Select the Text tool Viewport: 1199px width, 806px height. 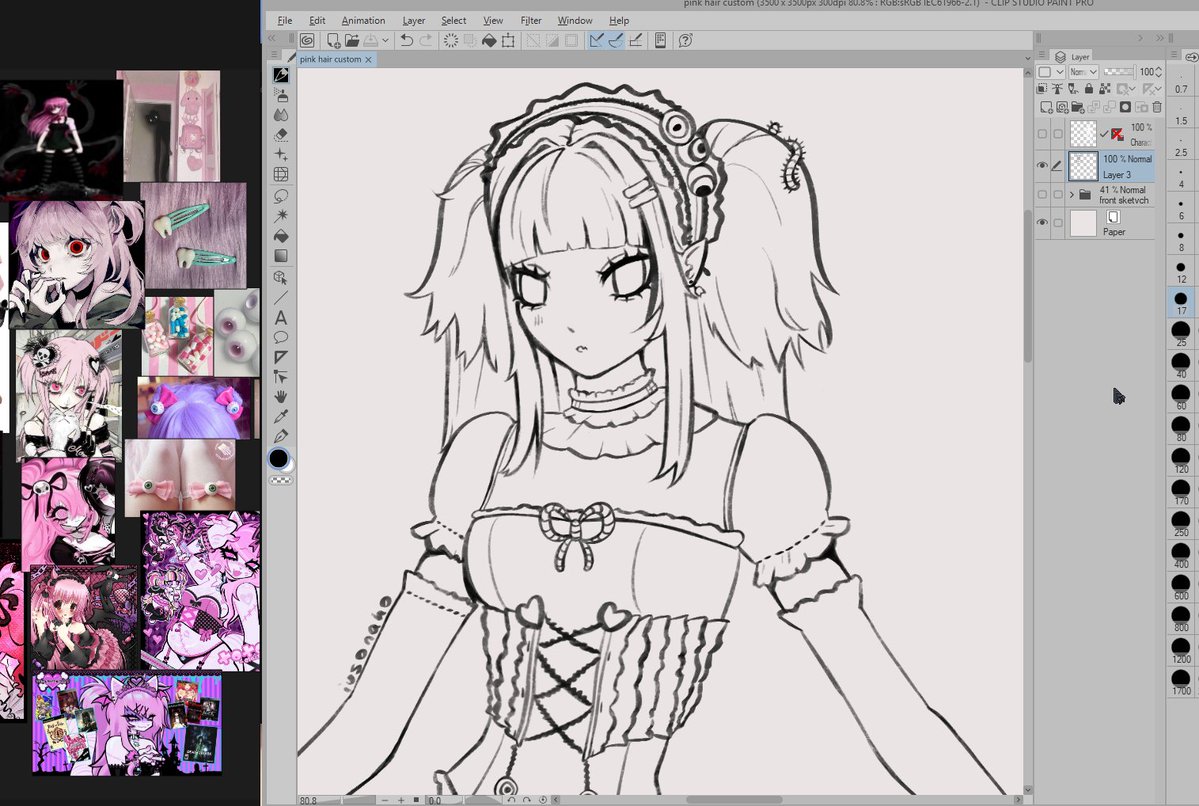(x=281, y=317)
